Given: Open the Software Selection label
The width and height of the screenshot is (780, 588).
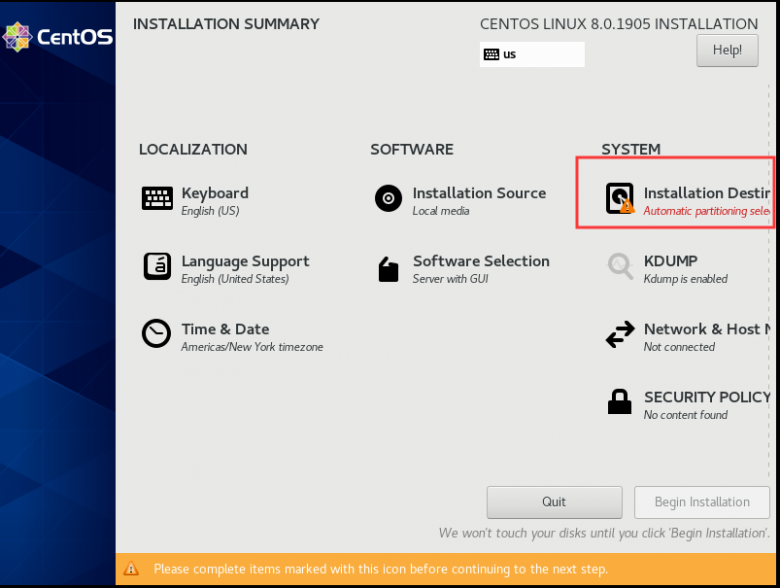Looking at the screenshot, I should pos(481,261).
